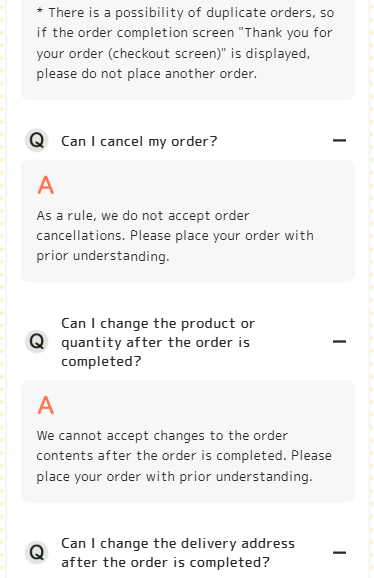The width and height of the screenshot is (374, 578).
Task: Click the Q icon beside "Can I cancel my order?"
Action: pyautogui.click(x=36, y=140)
